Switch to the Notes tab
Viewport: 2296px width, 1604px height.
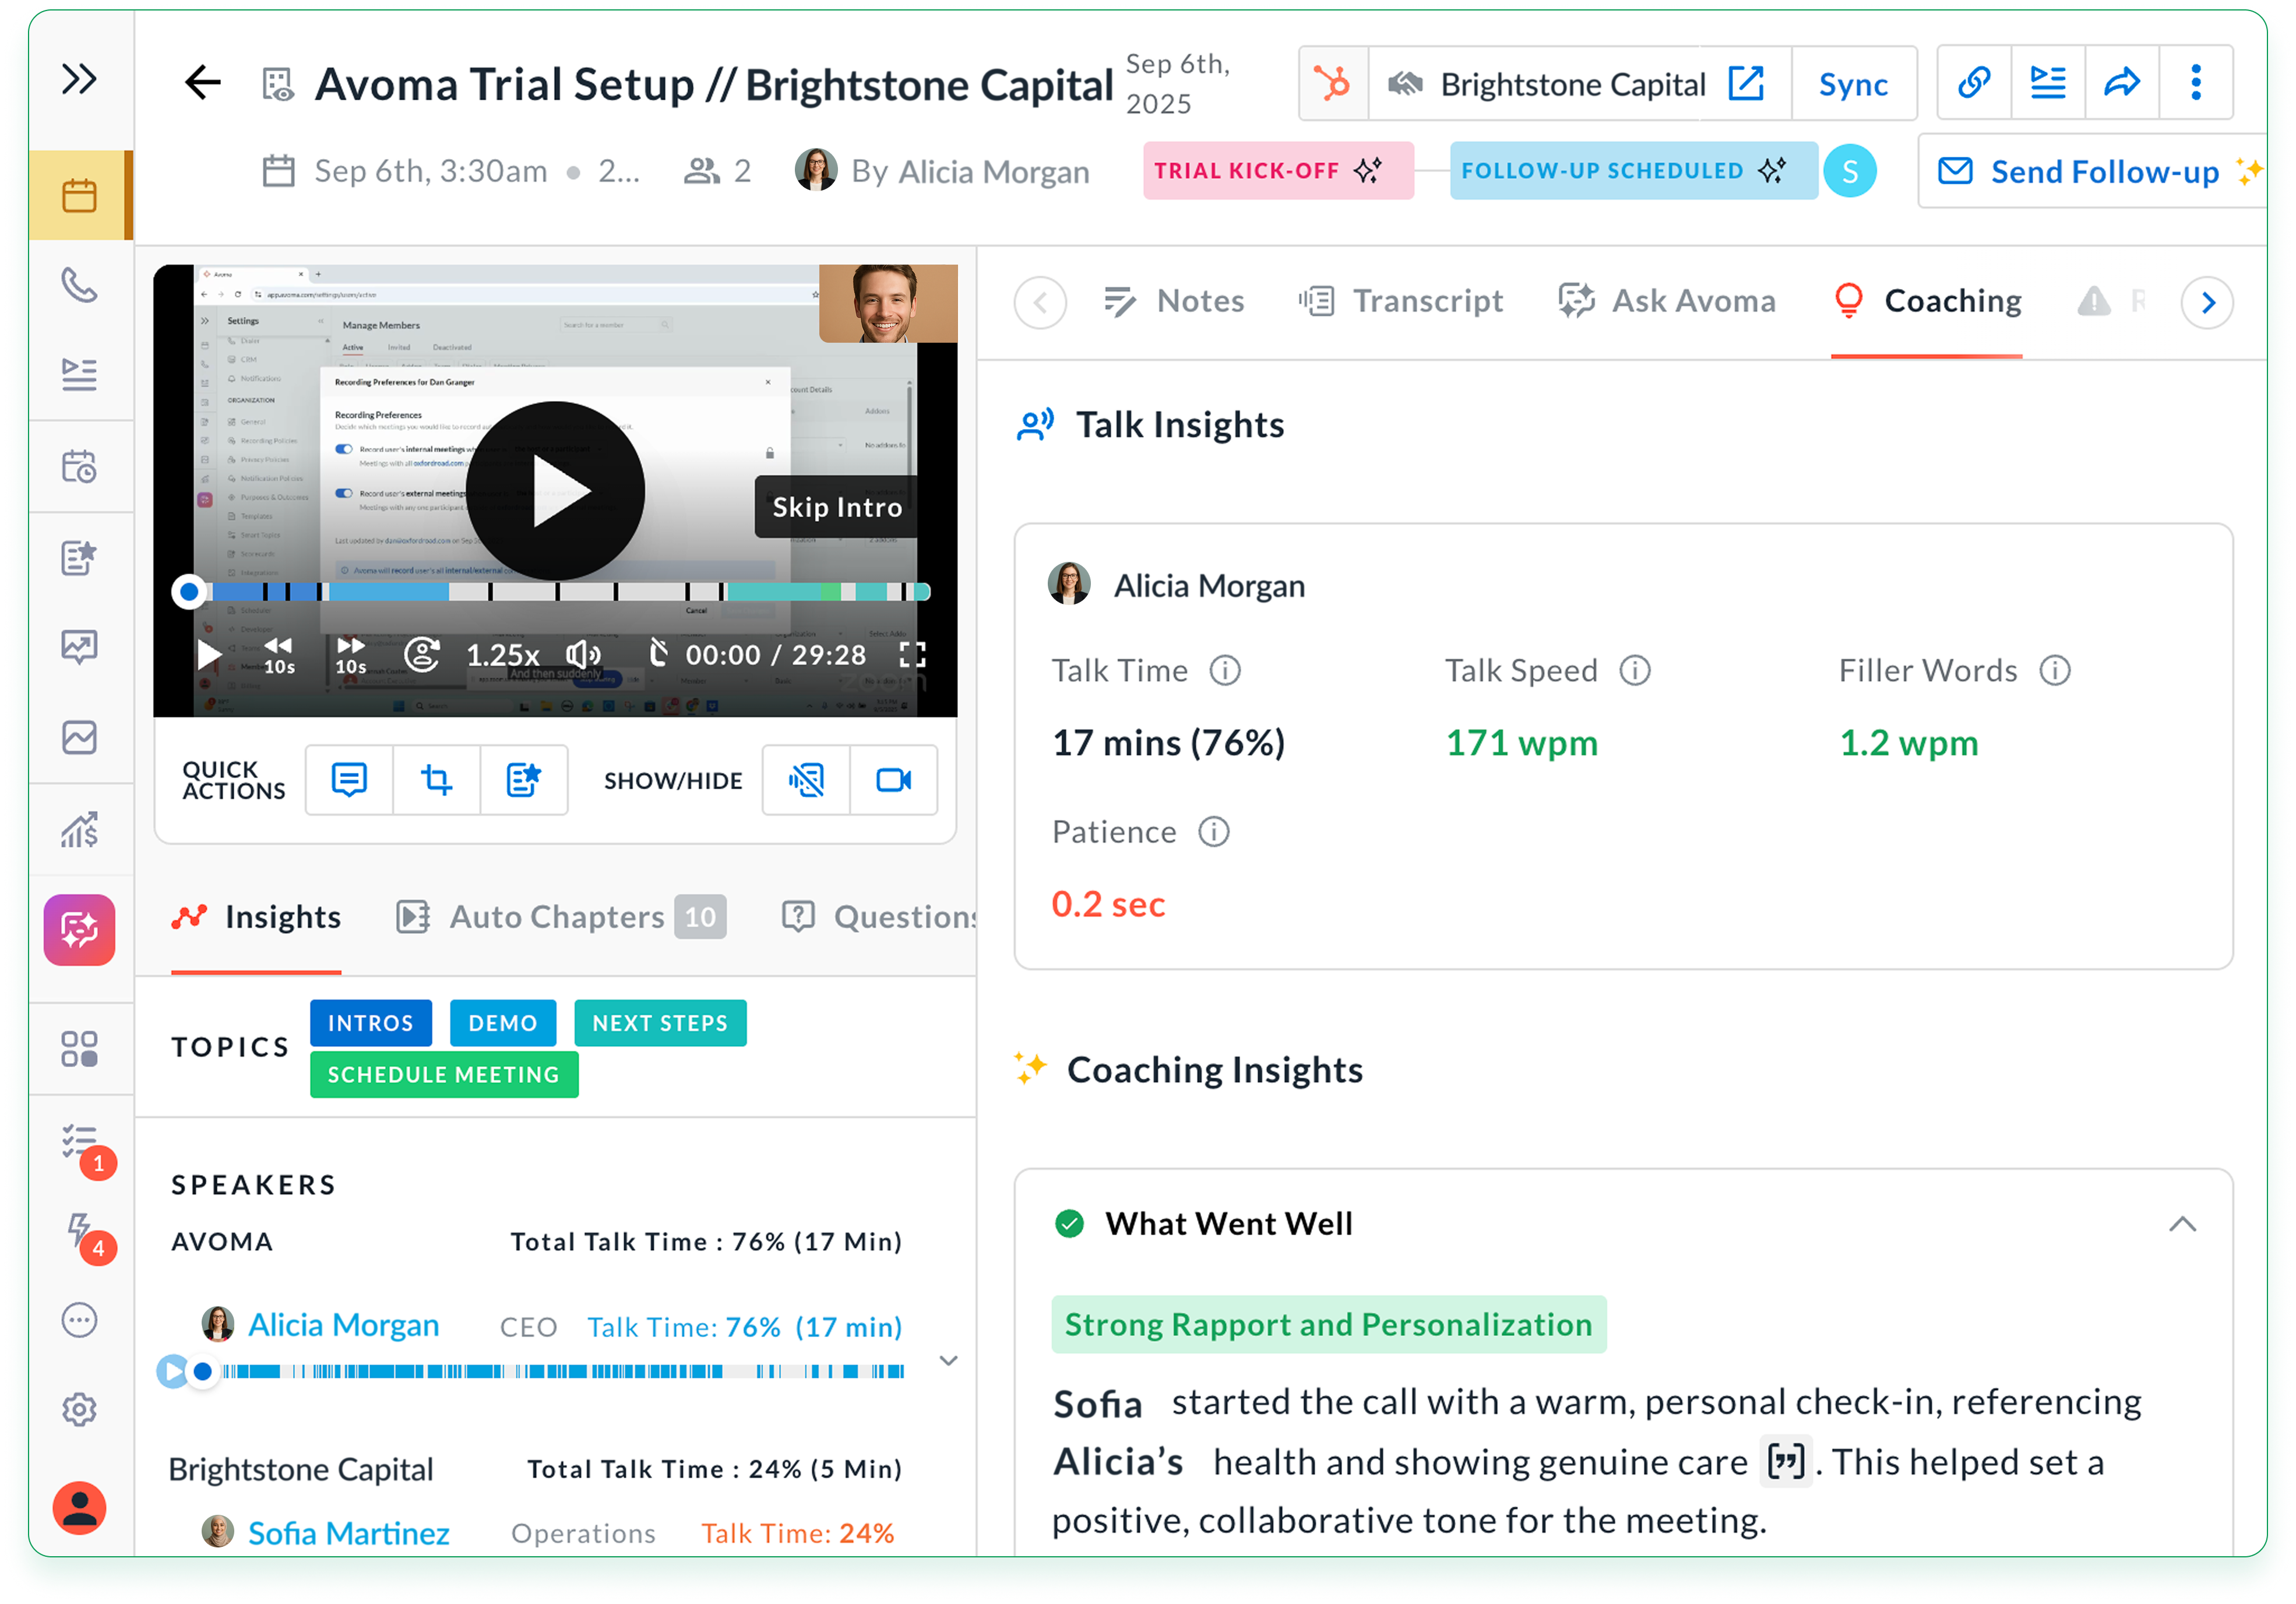(1174, 301)
